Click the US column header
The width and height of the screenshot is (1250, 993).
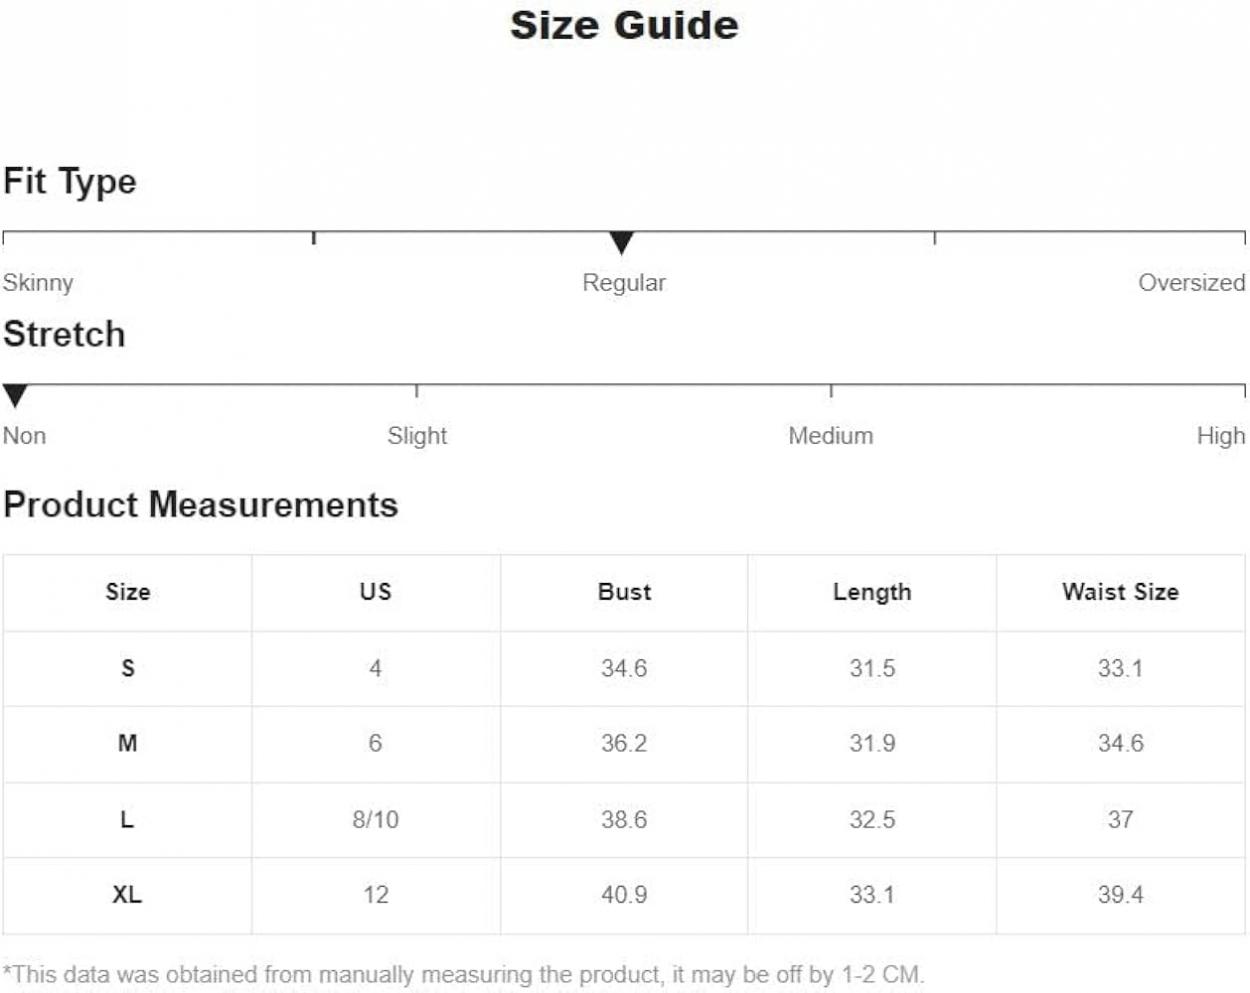[376, 592]
